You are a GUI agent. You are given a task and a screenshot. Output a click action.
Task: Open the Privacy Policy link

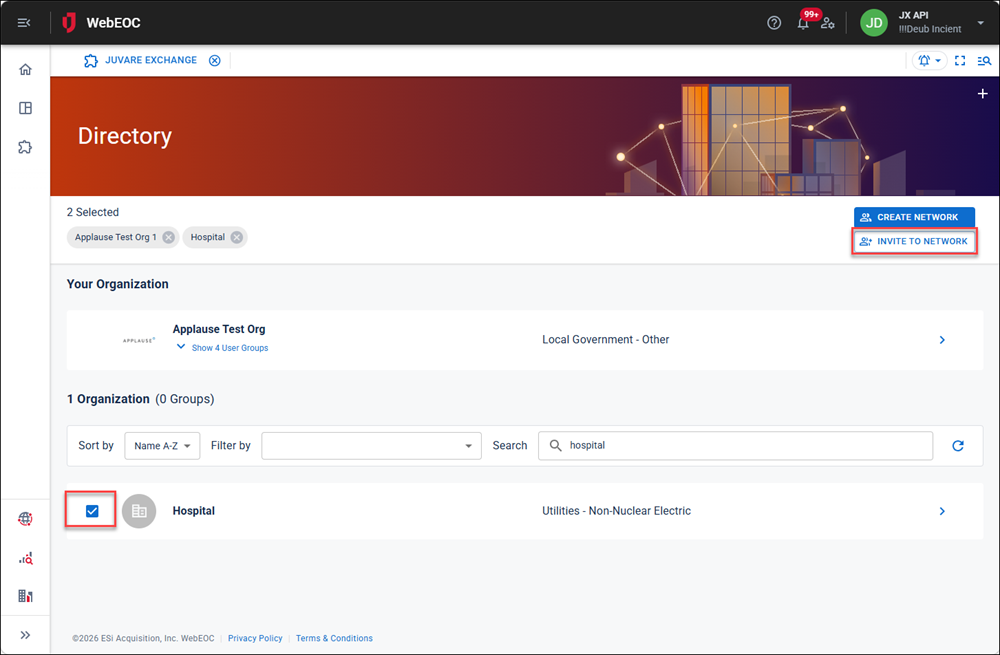(x=255, y=638)
